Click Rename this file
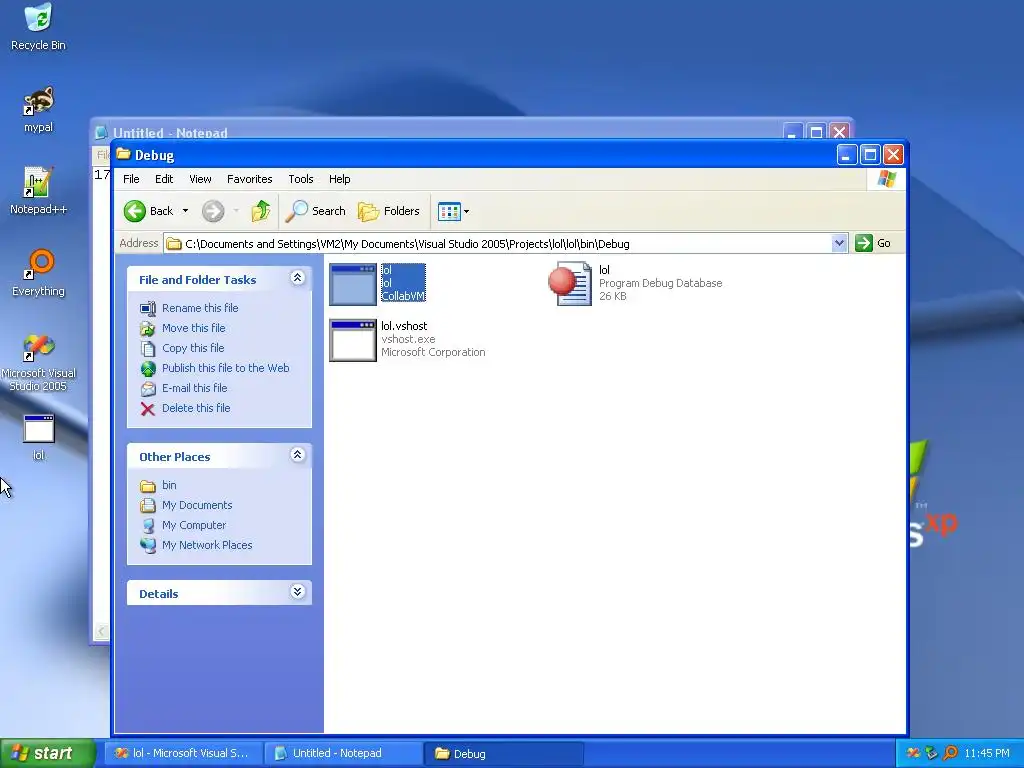Screen dimensions: 1024x768 [200, 308]
